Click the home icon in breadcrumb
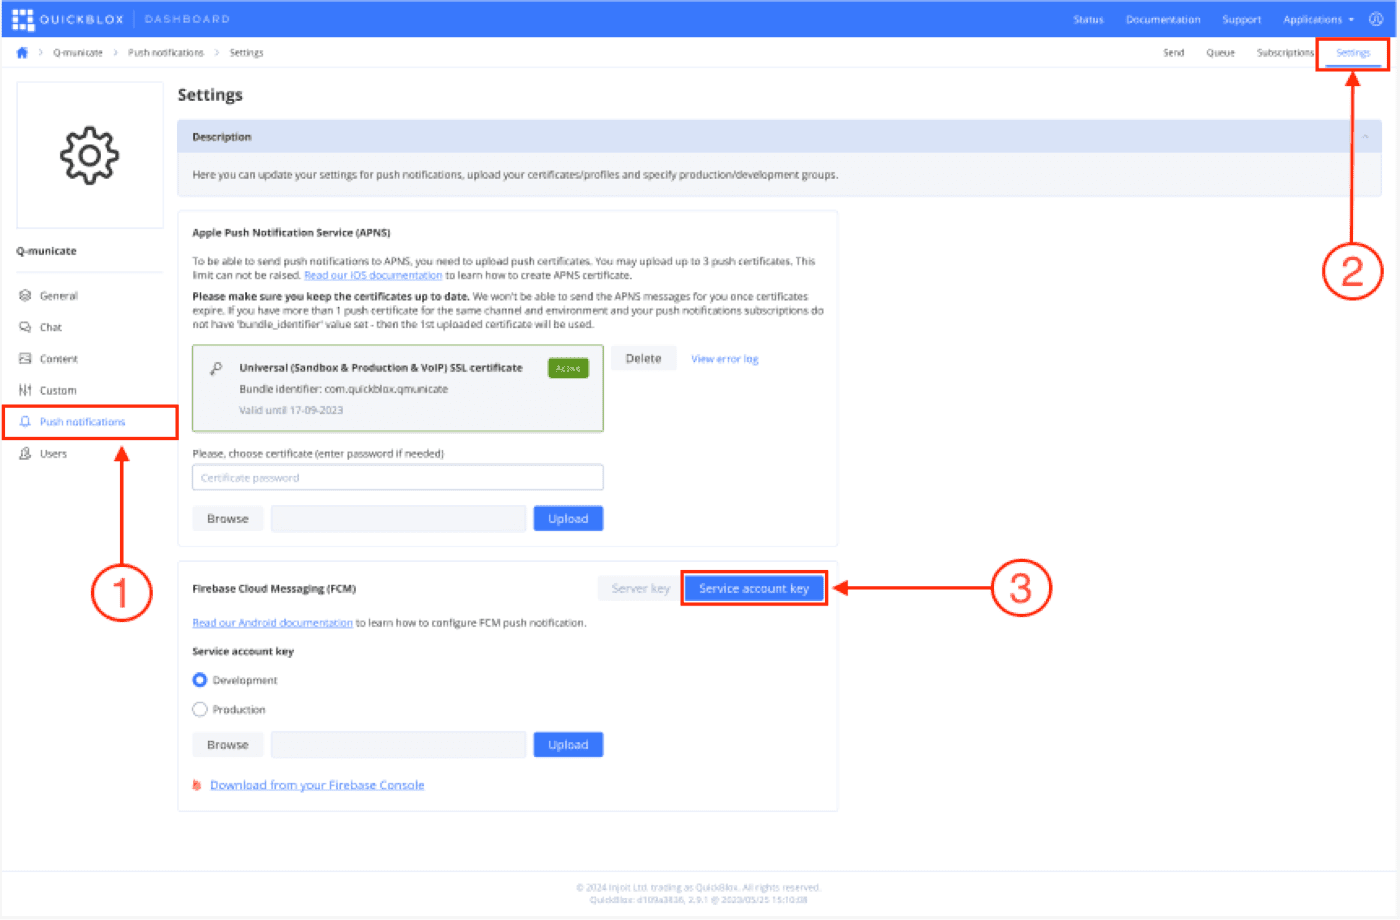This screenshot has width=1400, height=920. [x=22, y=52]
